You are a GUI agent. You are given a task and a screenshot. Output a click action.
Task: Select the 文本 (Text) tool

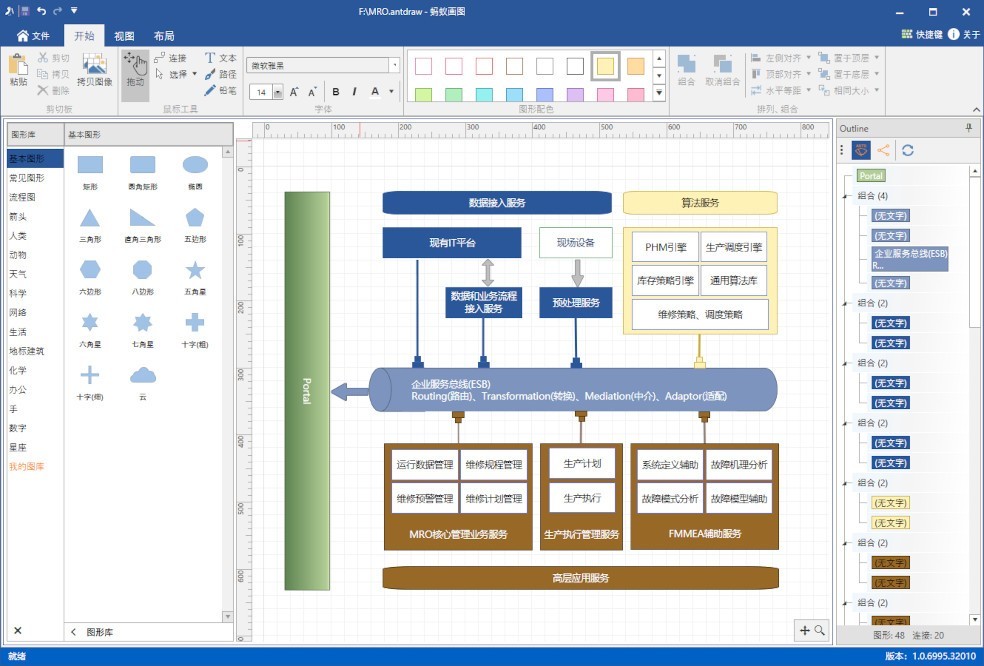point(221,58)
